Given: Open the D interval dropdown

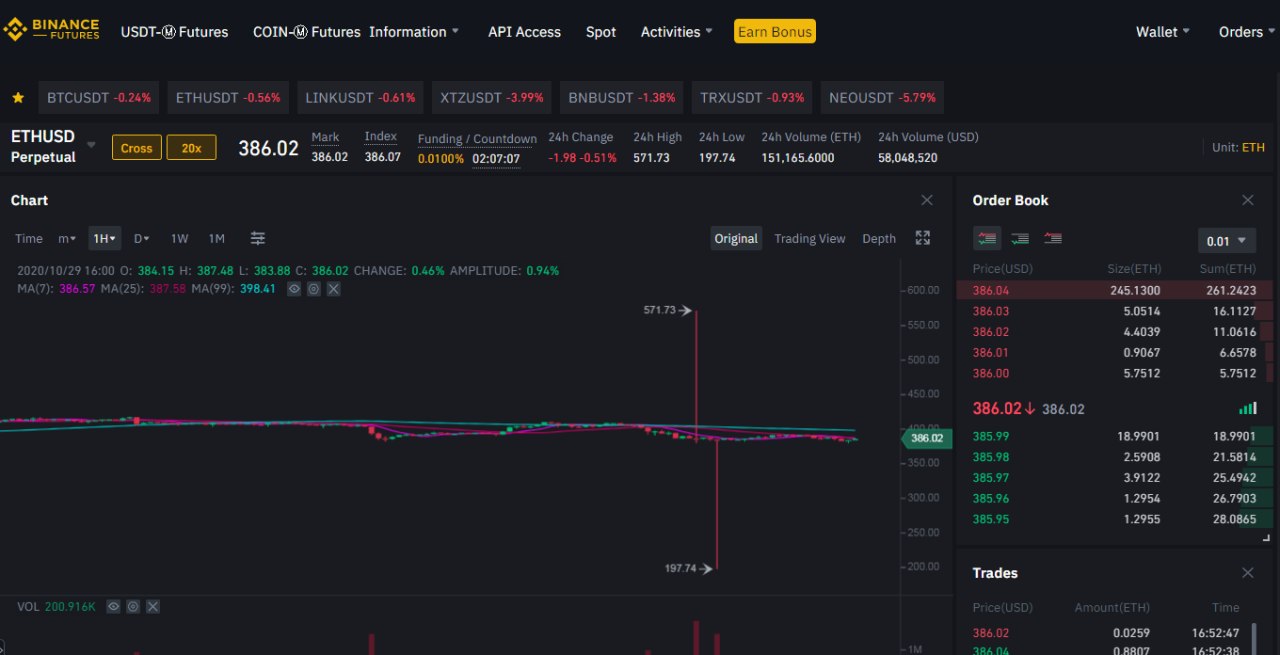Looking at the screenshot, I should (x=141, y=238).
